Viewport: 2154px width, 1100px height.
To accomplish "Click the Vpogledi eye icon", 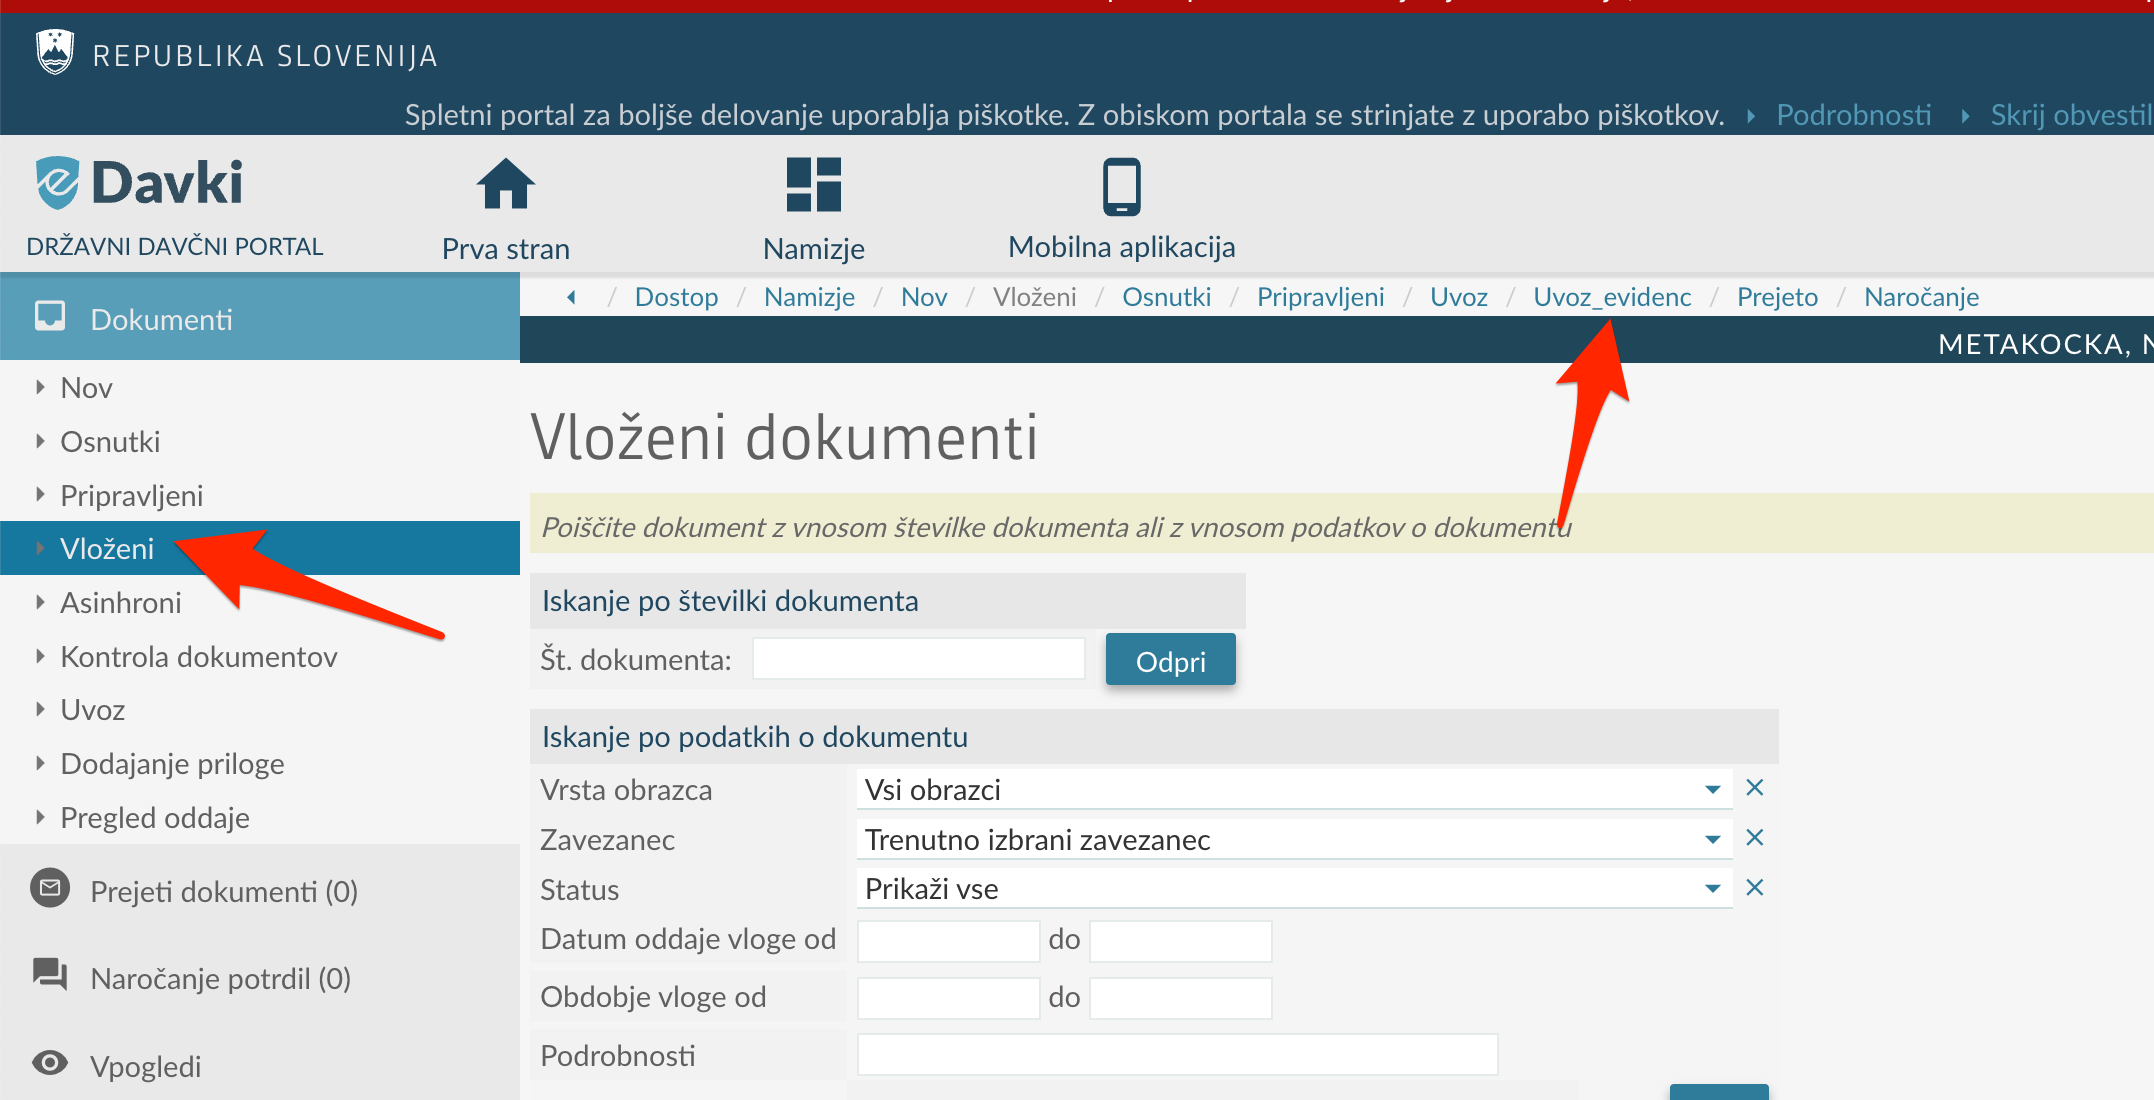I will 50,1062.
